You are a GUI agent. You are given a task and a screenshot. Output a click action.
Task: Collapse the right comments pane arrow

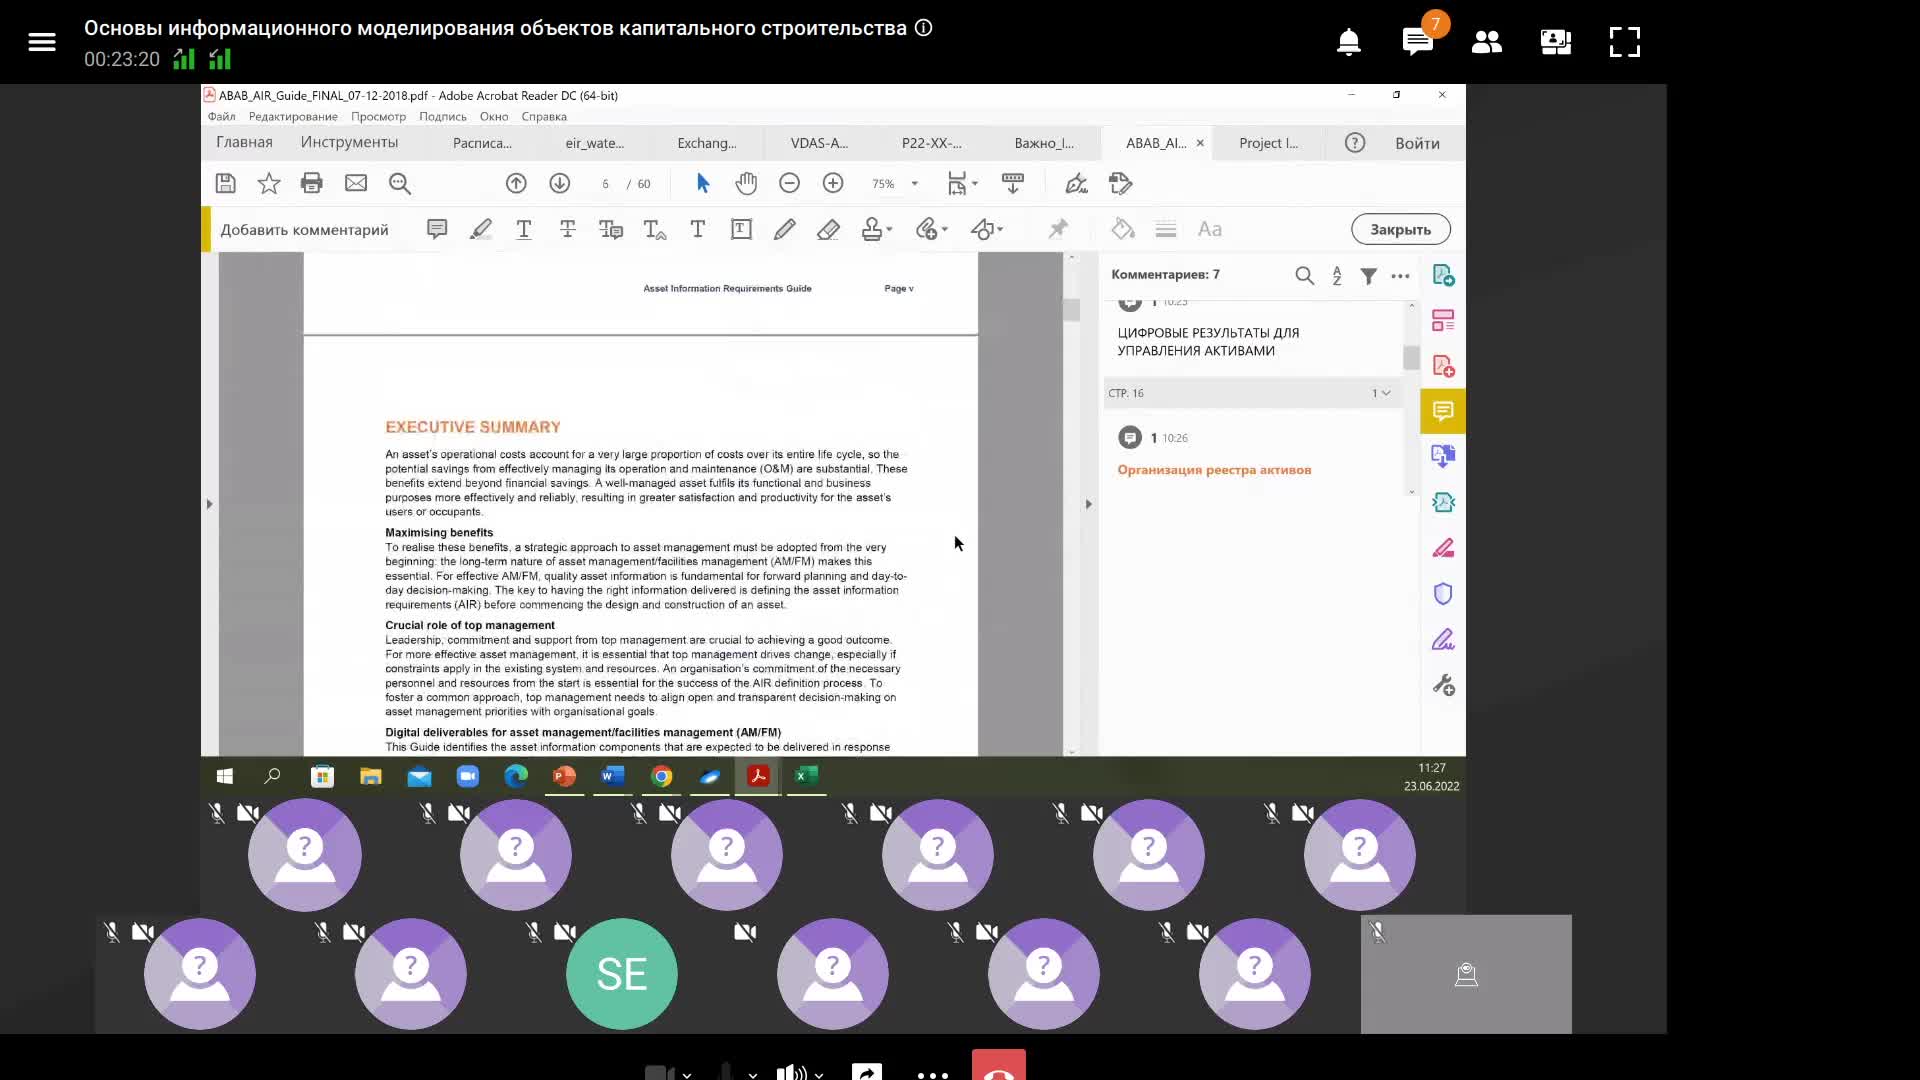(1089, 504)
